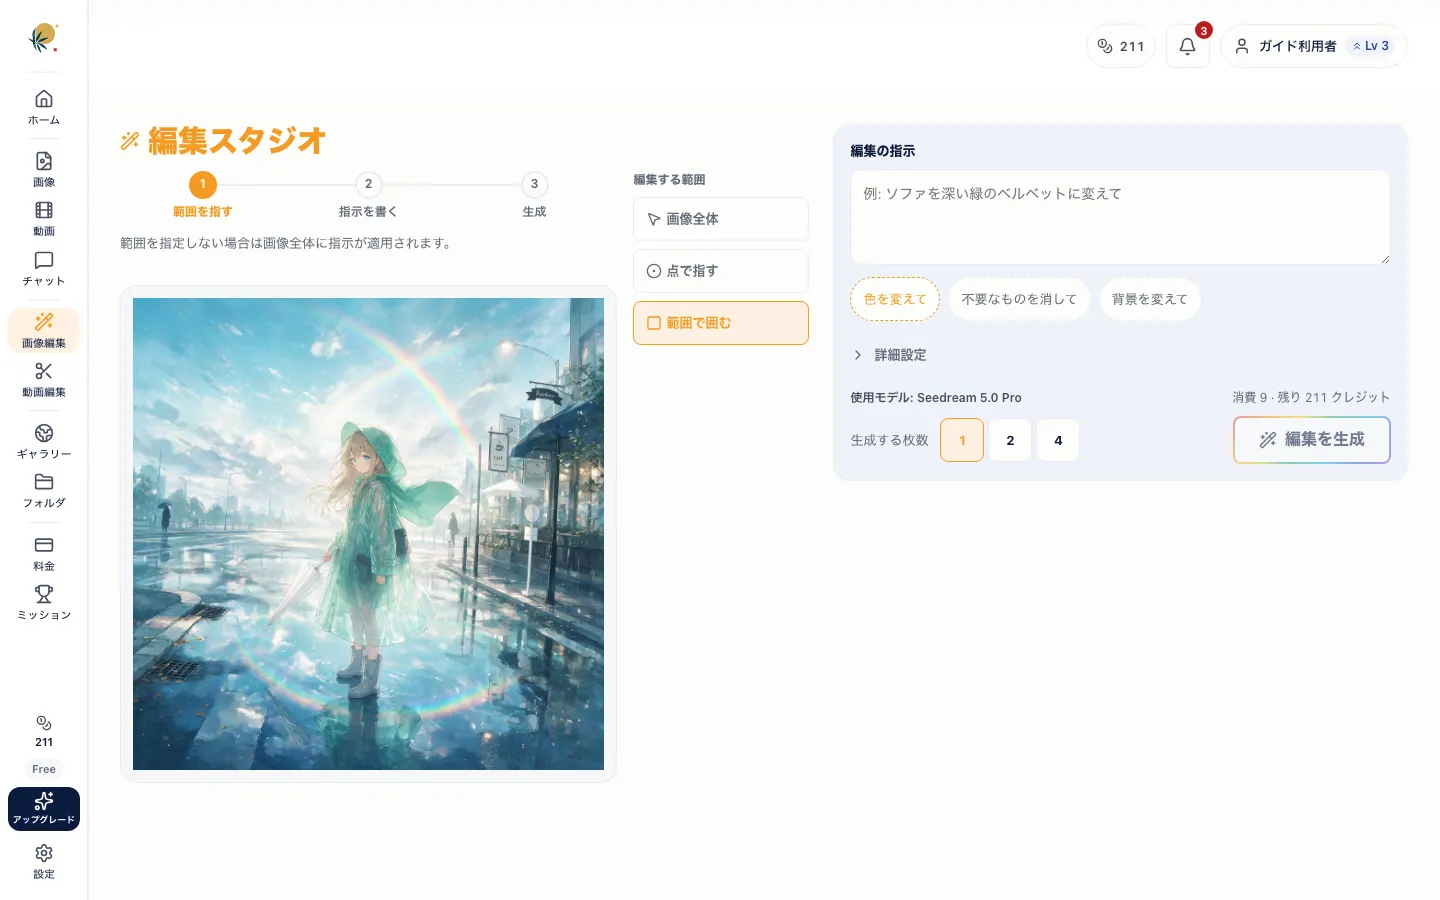1440x900 pixels.
Task: Click the app logo at top left
Action: (x=43, y=38)
